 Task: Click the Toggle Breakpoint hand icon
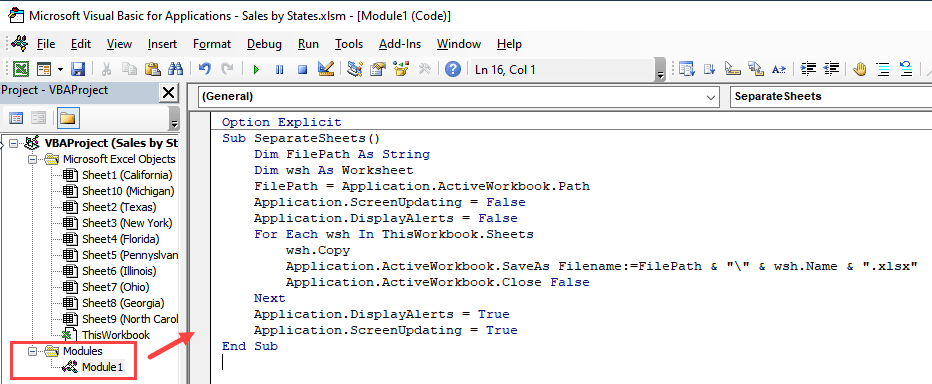pos(859,70)
